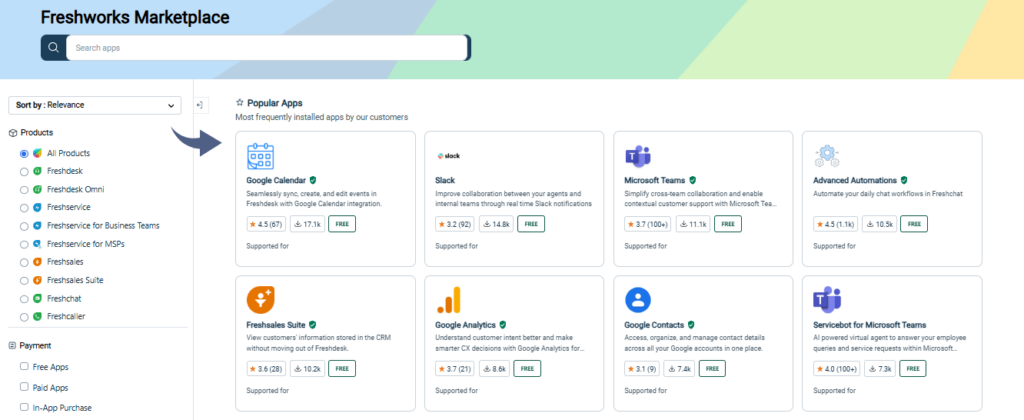Screen dimensions: 1024x420
Task: Click the search magnifier icon
Action: tap(54, 48)
